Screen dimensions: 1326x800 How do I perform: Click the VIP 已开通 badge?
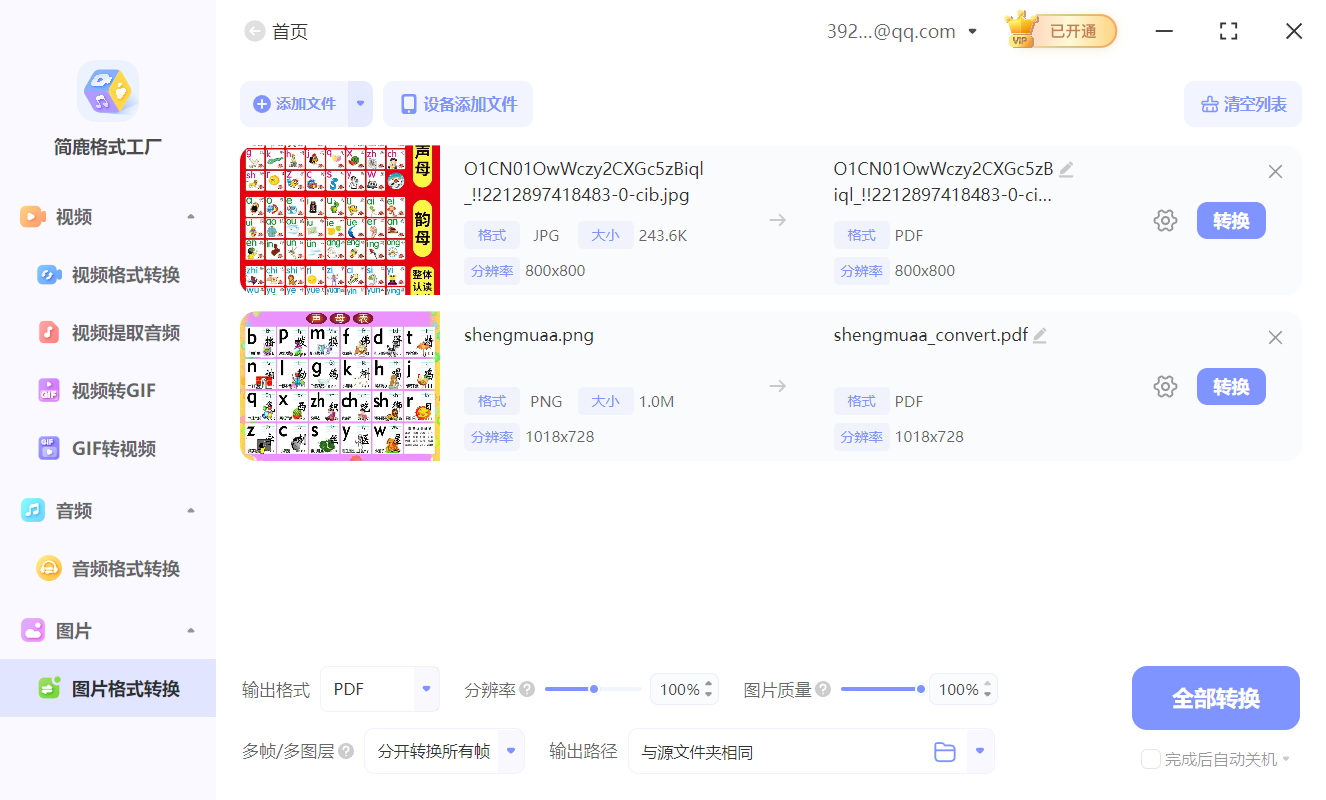[x=1060, y=30]
